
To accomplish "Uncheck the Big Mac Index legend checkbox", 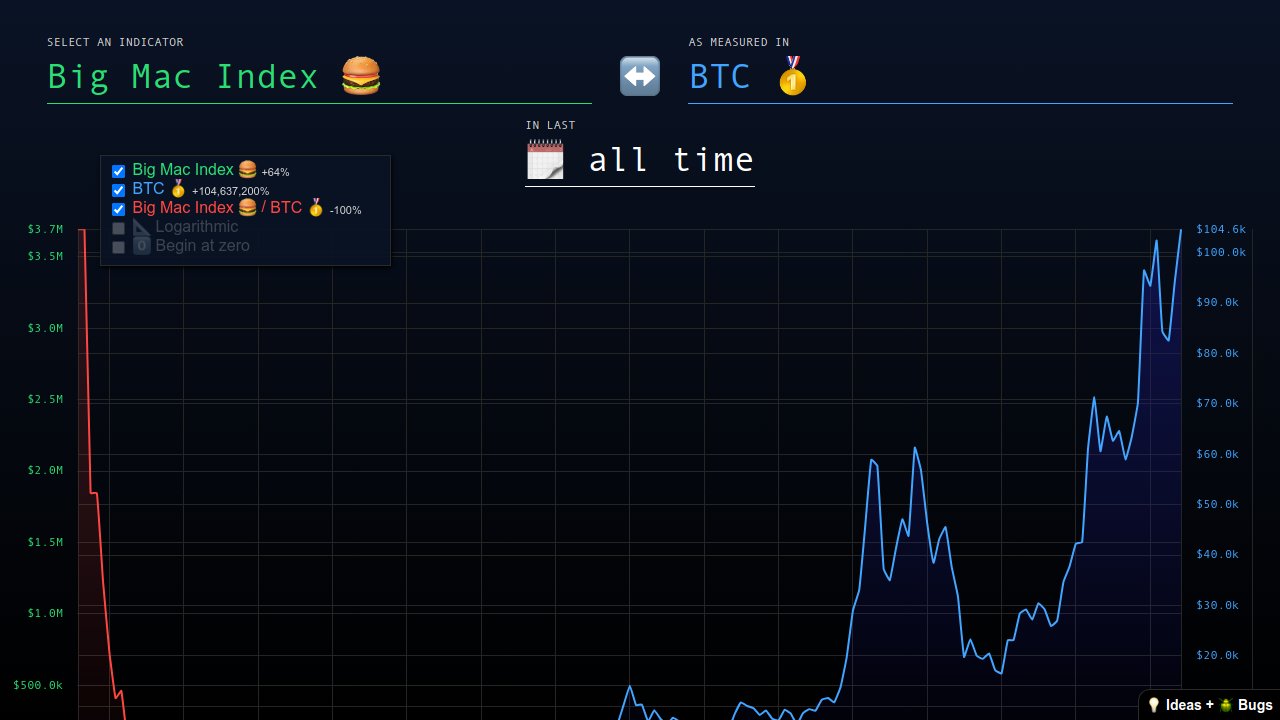I will (118, 170).
